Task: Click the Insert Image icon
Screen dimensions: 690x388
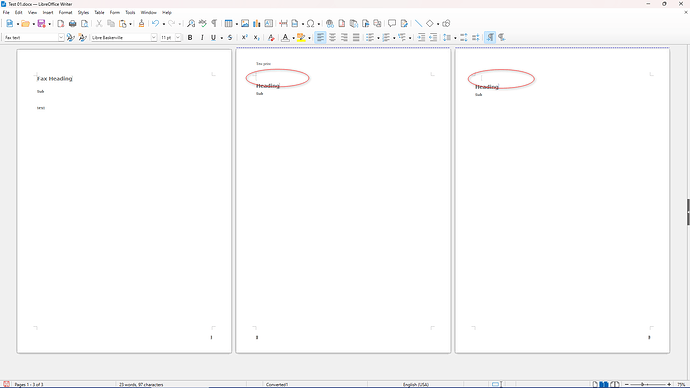Action: pos(245,24)
